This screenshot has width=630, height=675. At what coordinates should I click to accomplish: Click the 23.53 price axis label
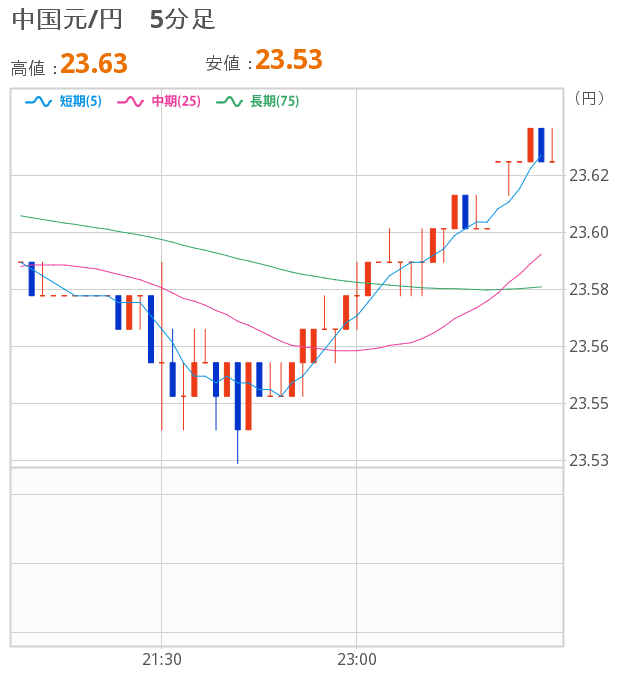coord(589,461)
